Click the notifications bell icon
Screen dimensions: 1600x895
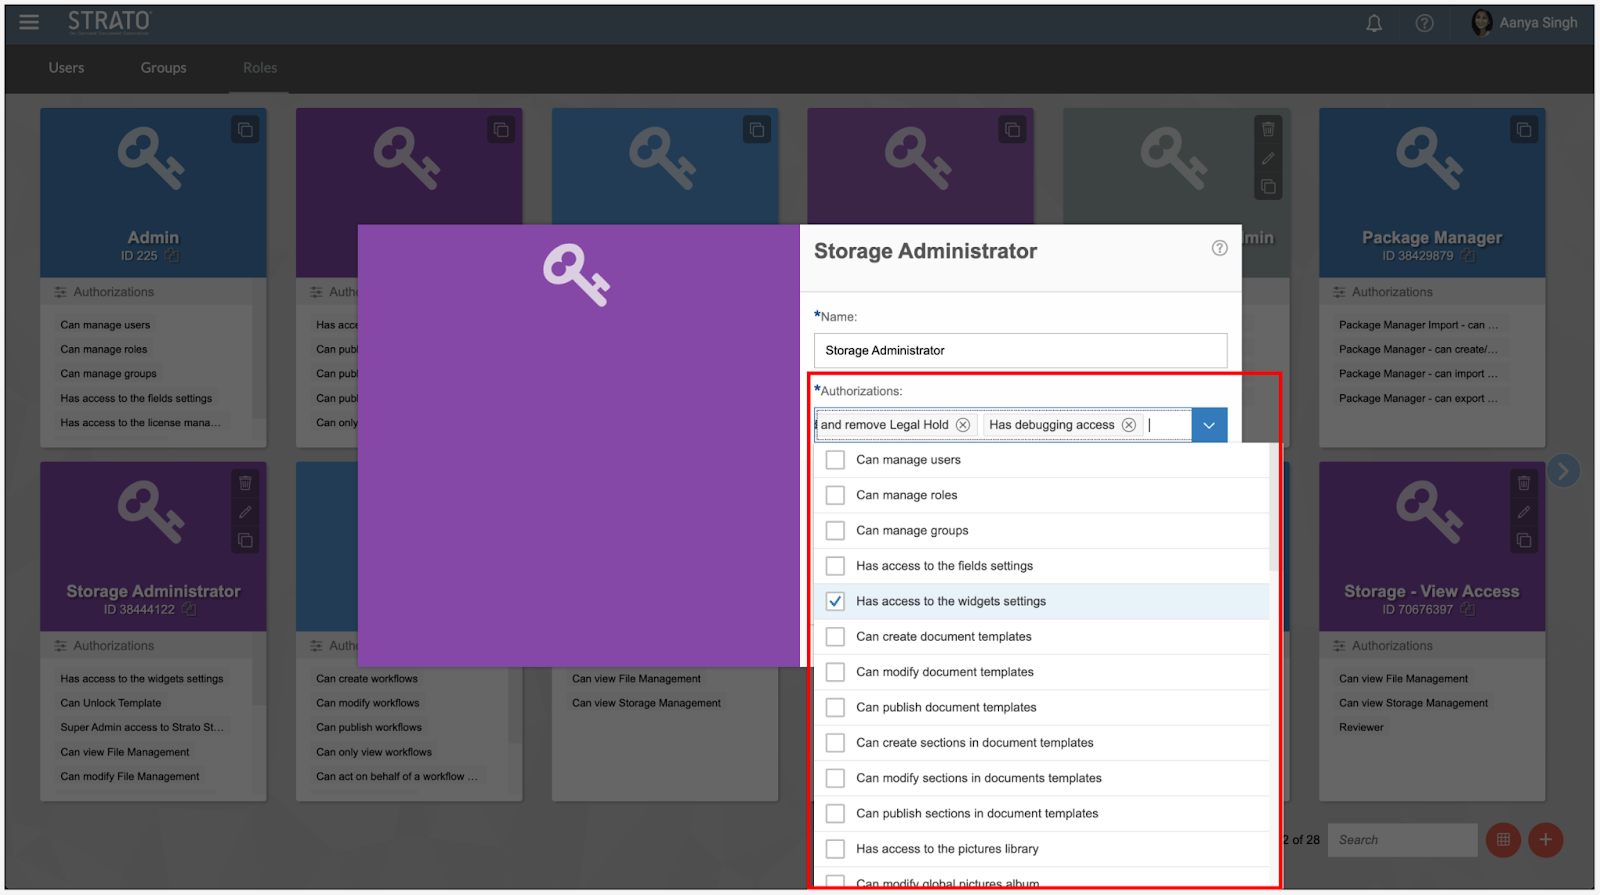pos(1374,23)
